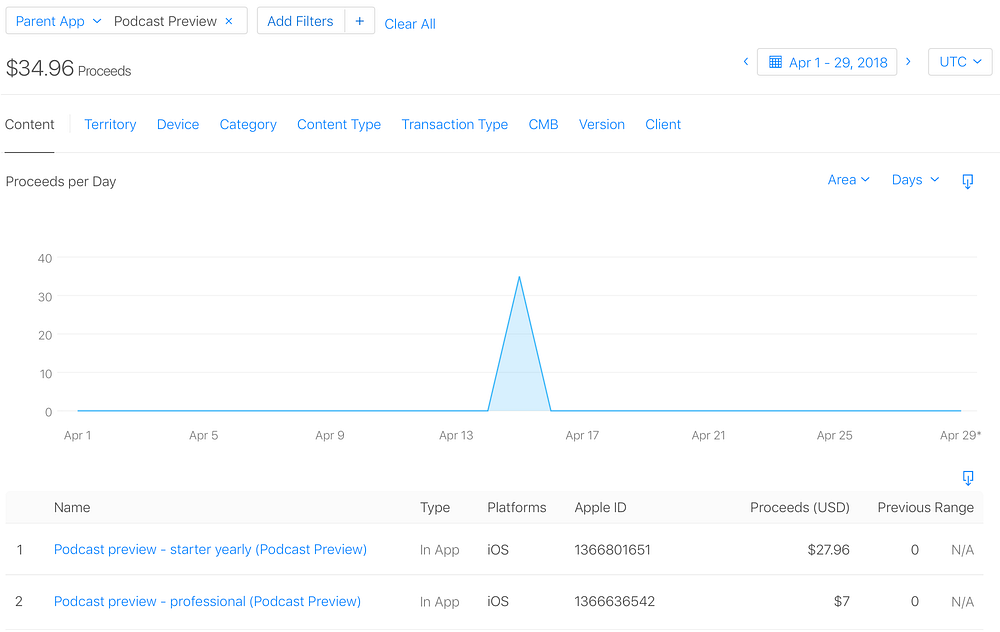Open the CMB tab
1000x632 pixels.
point(543,124)
